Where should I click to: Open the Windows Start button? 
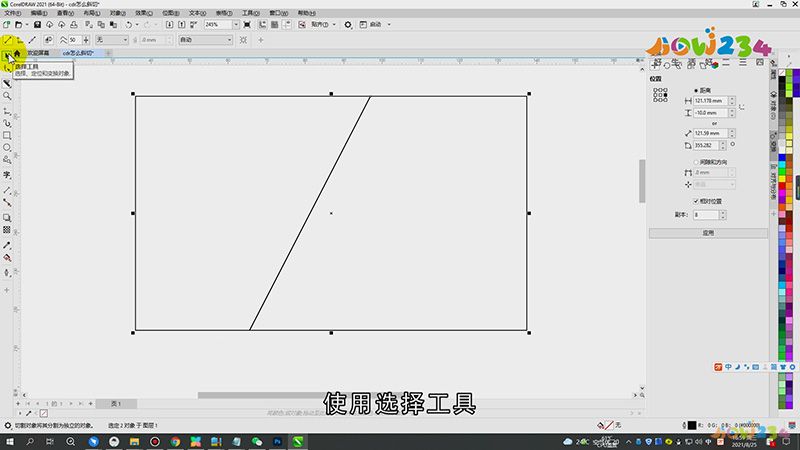(x=10, y=442)
